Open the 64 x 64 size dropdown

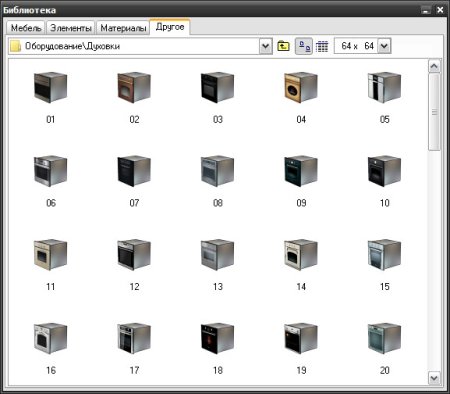click(x=384, y=46)
